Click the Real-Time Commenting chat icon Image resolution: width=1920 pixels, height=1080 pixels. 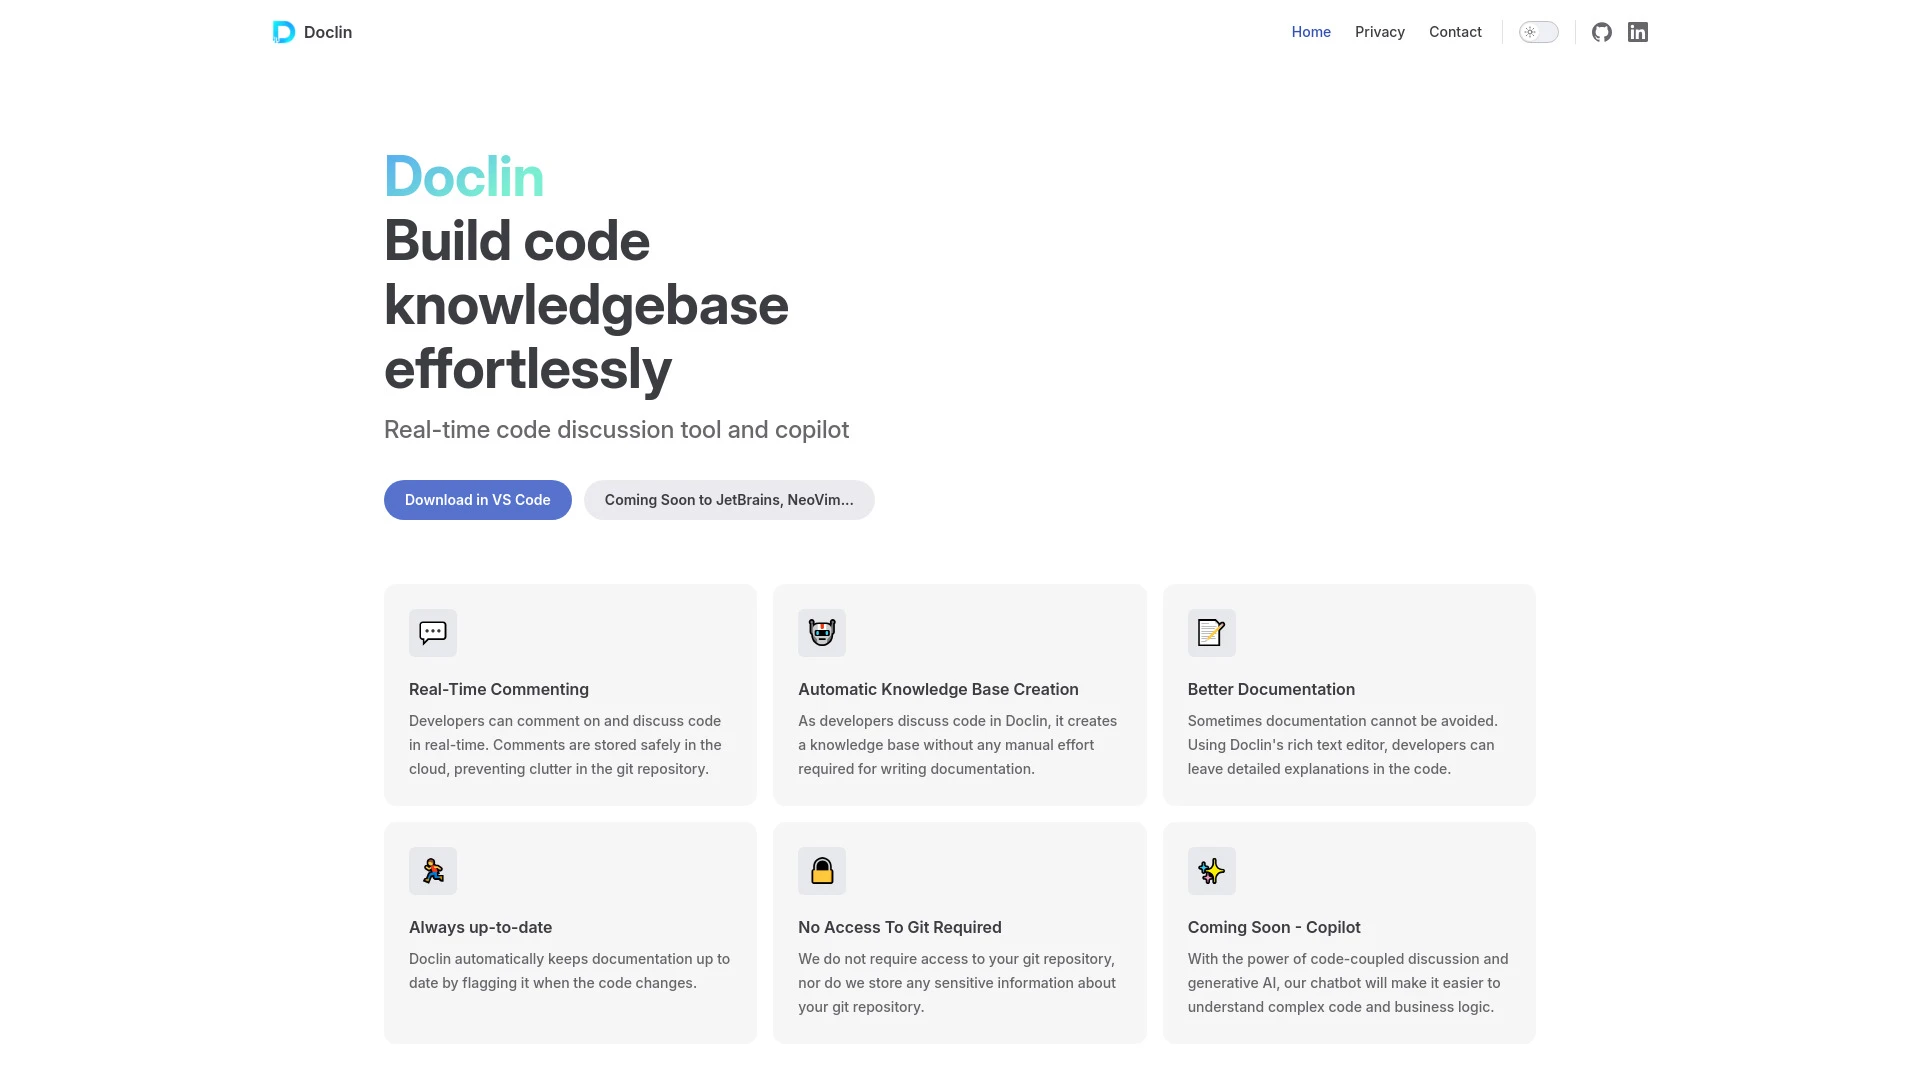(x=431, y=633)
